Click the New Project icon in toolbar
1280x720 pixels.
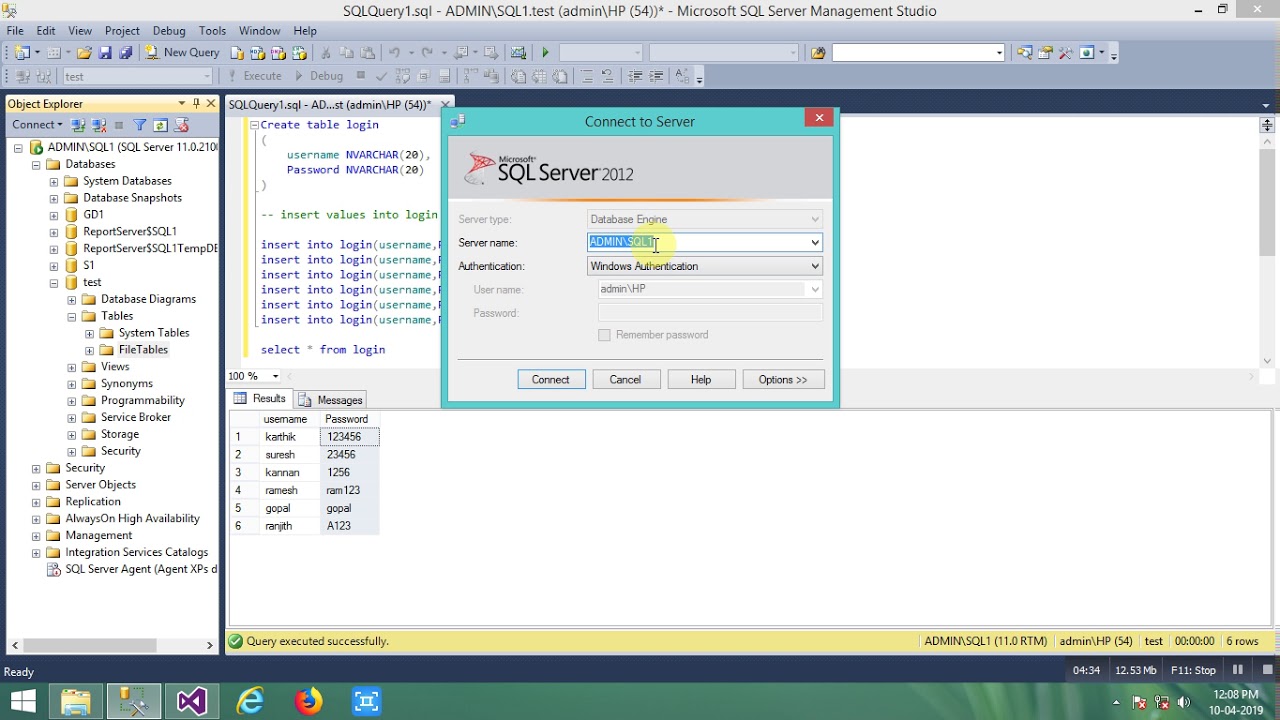(x=24, y=53)
